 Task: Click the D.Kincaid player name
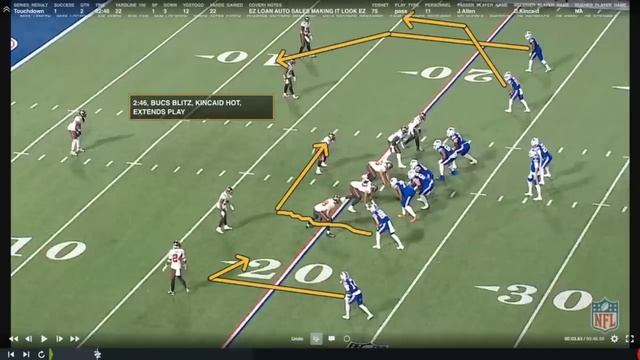(x=527, y=11)
